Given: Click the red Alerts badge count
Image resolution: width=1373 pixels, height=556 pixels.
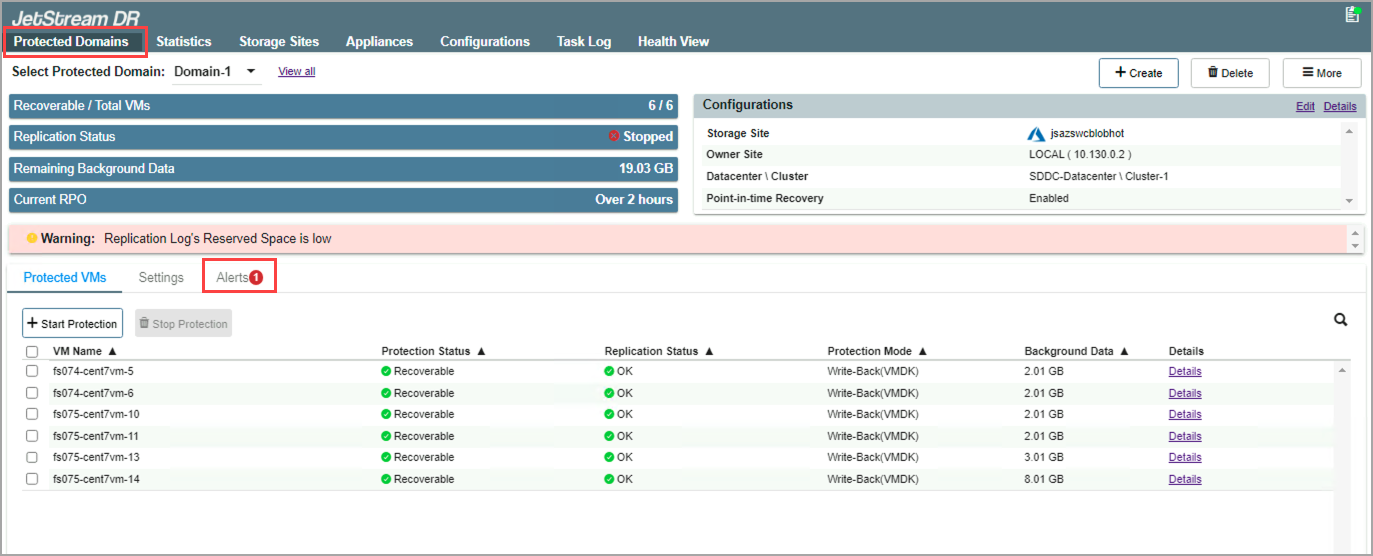Looking at the screenshot, I should [x=256, y=278].
